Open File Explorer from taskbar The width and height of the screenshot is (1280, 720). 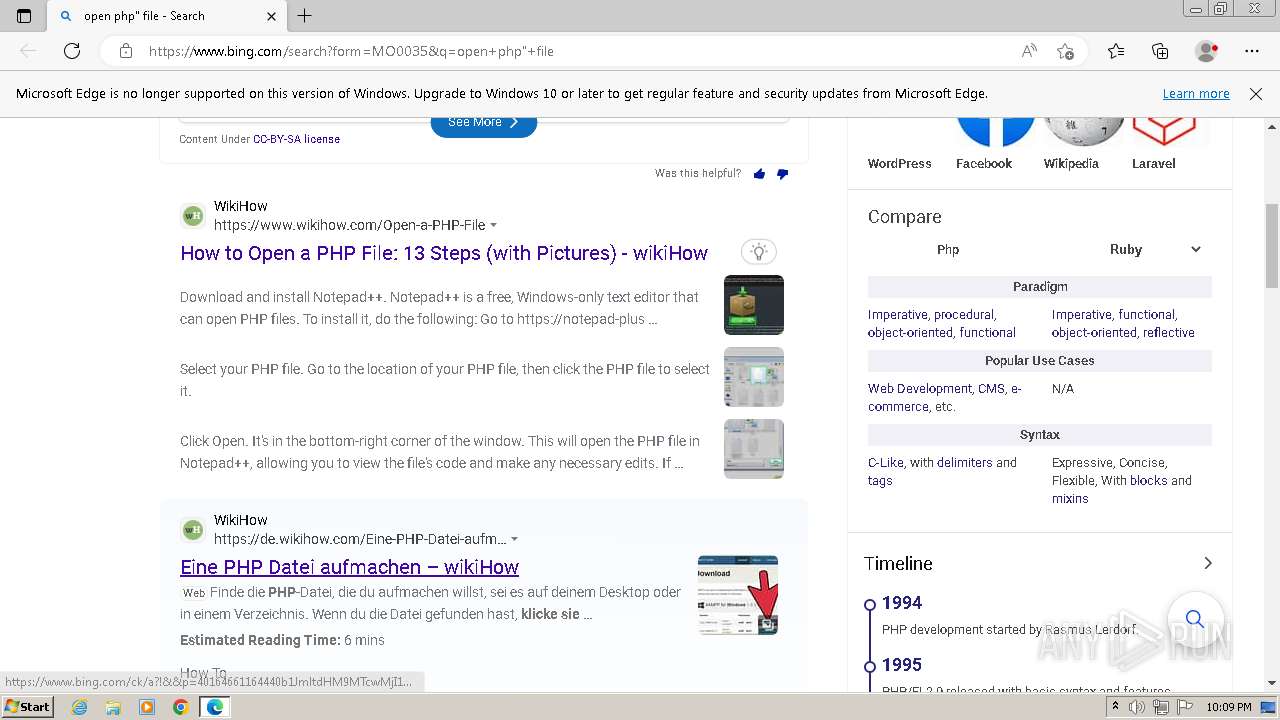pyautogui.click(x=113, y=707)
